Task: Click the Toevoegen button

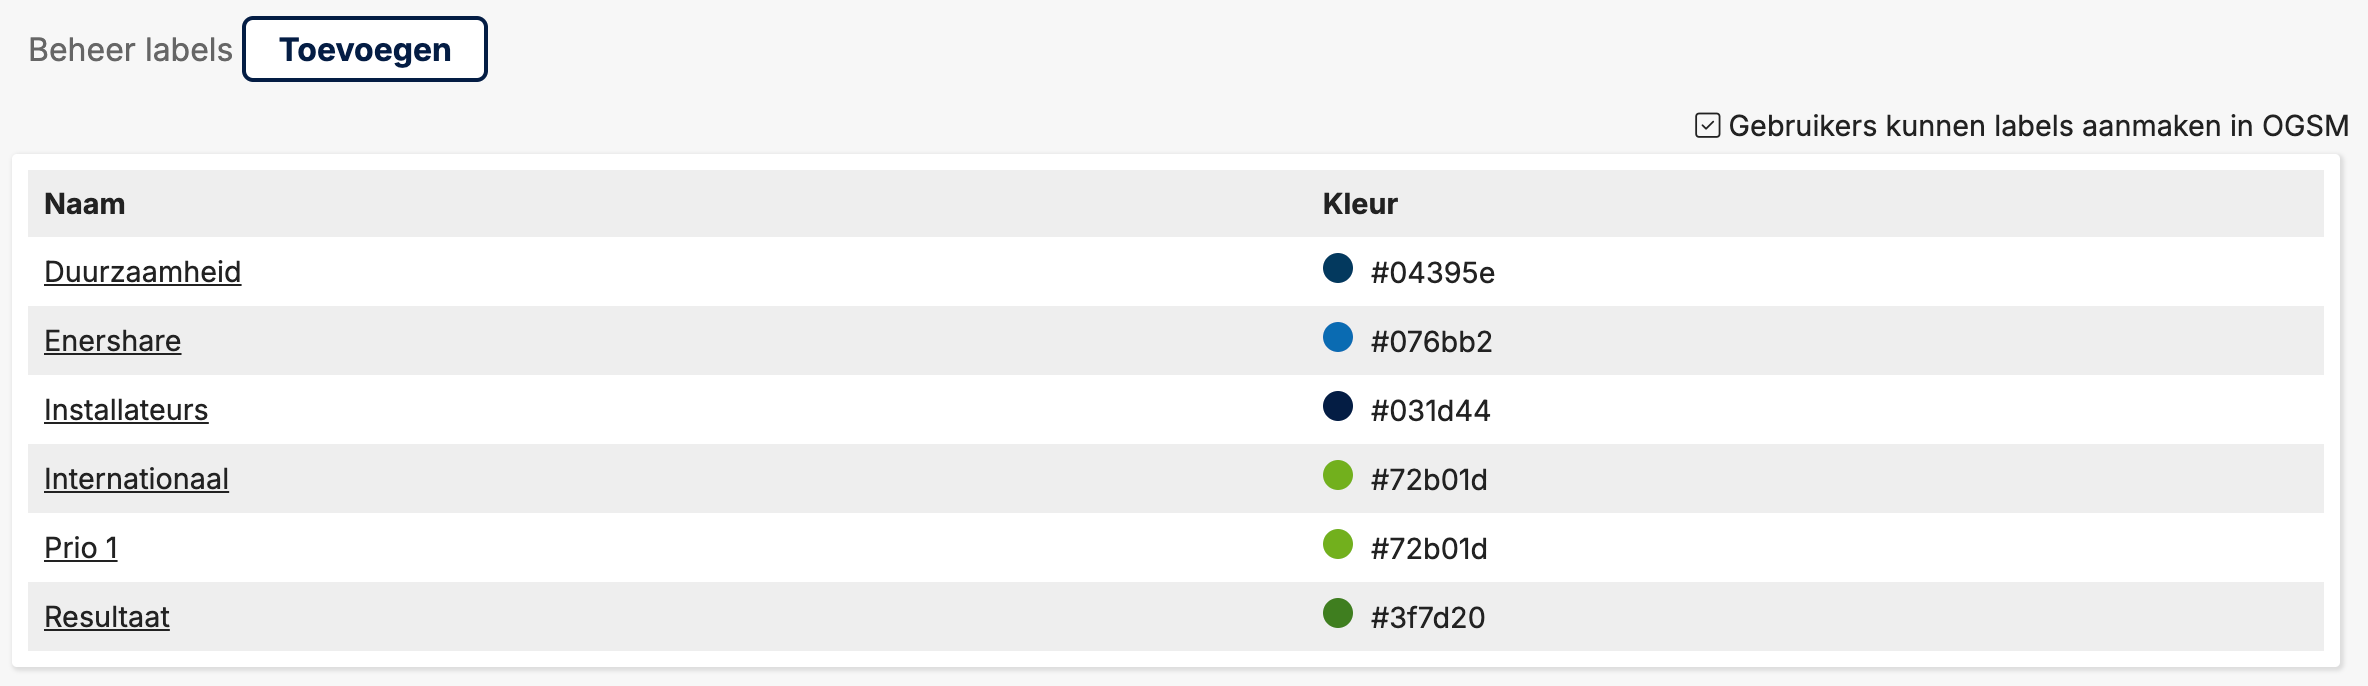Action: coord(365,49)
